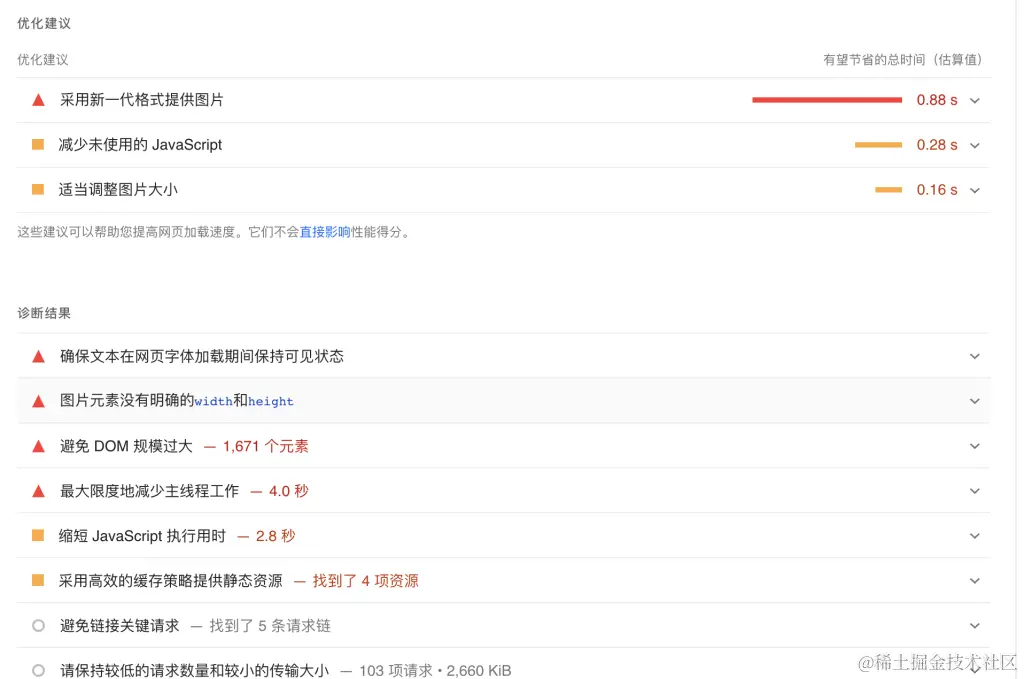This screenshot has width=1024, height=679.
Task: Expand 确保文本在网页字体加载期间保持可见状态 chevron
Action: pos(975,356)
